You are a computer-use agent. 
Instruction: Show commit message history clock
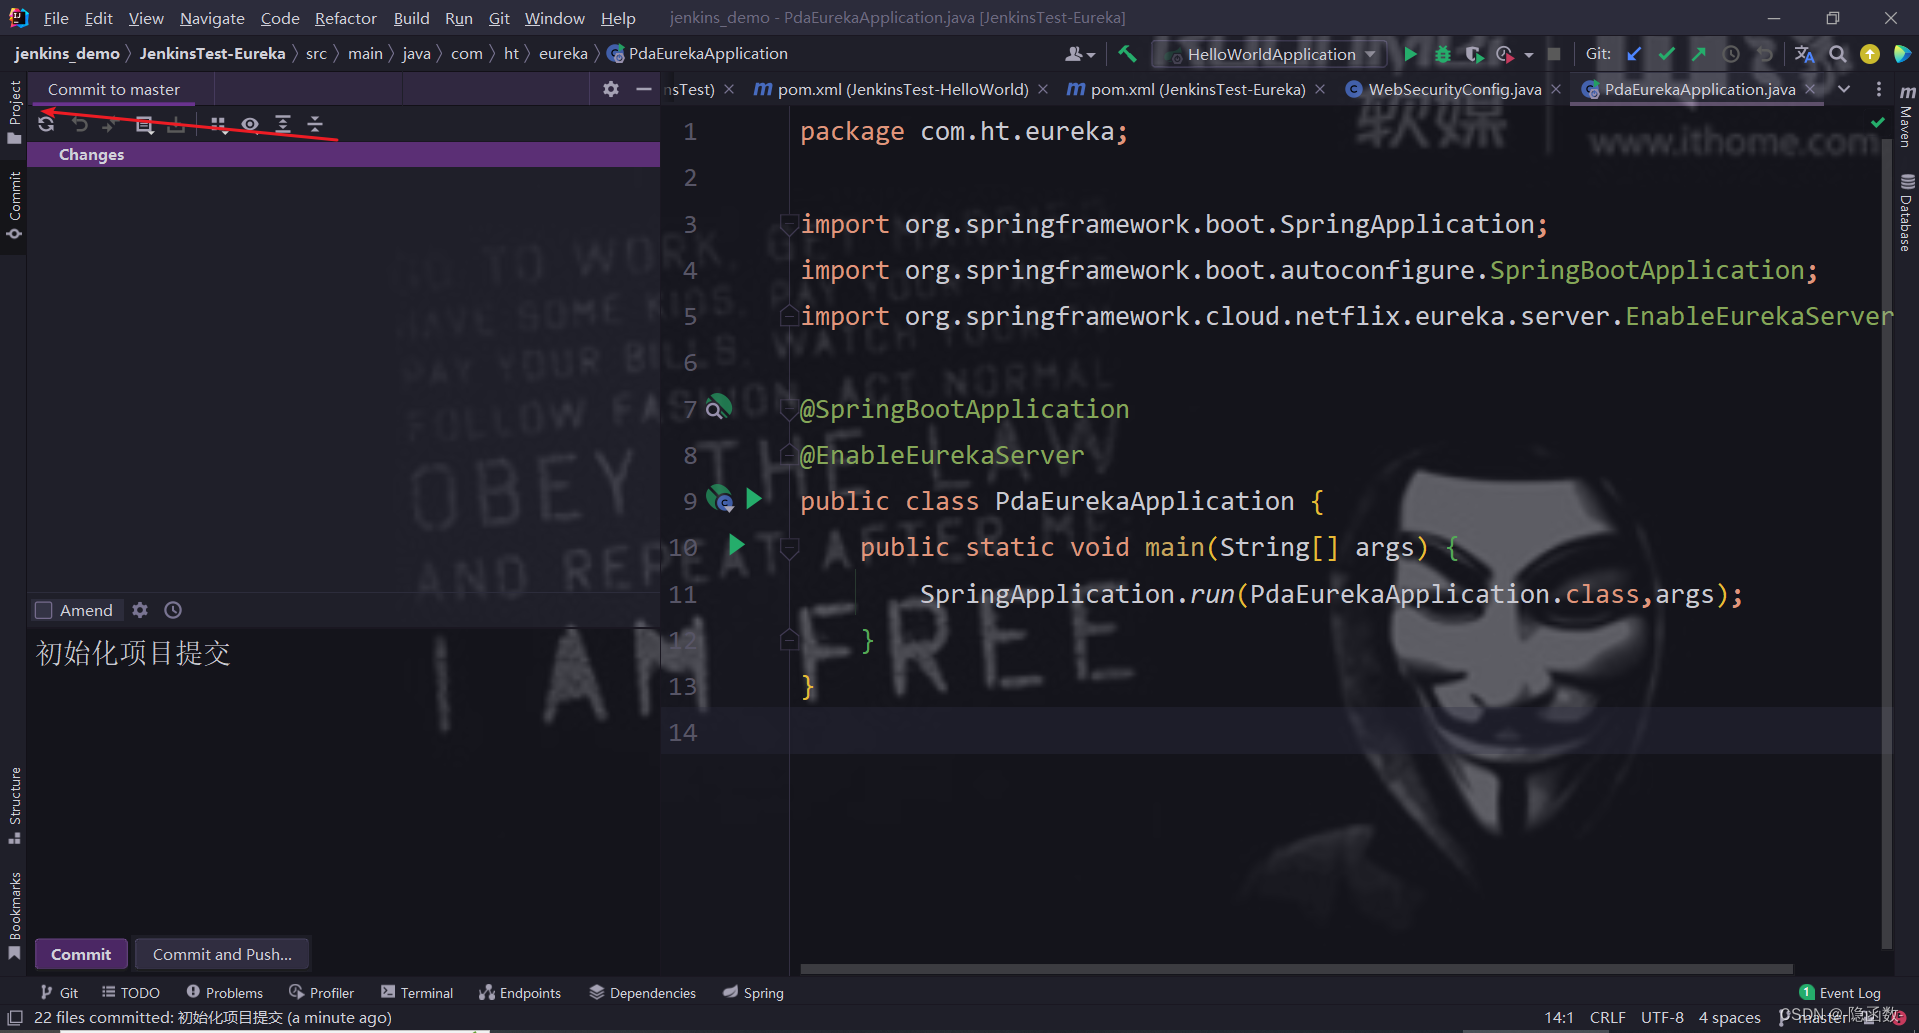(x=173, y=610)
